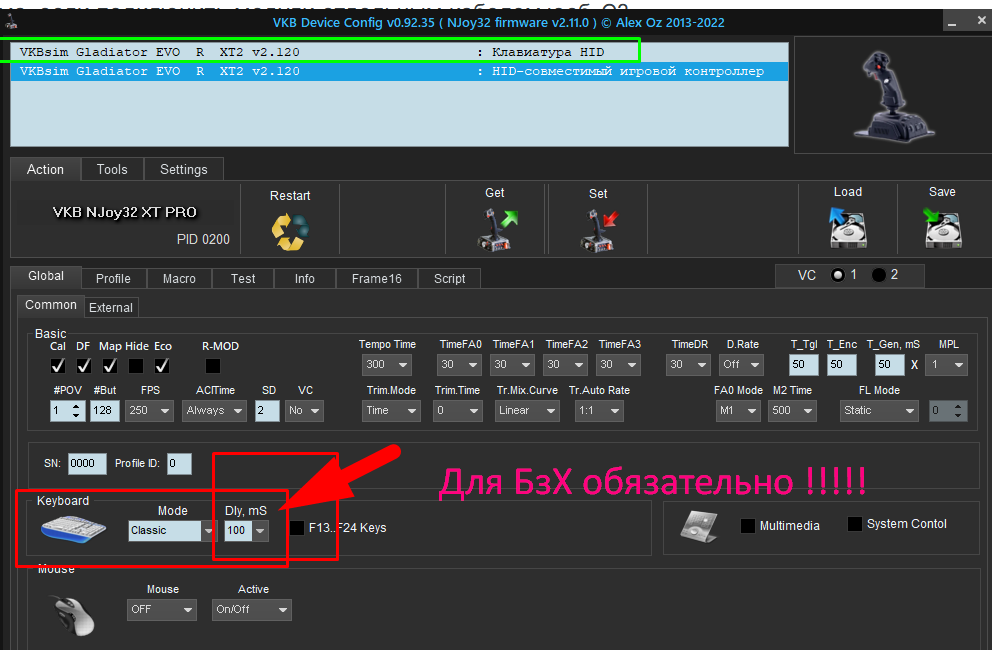Click the Restart device icon

coord(290,232)
